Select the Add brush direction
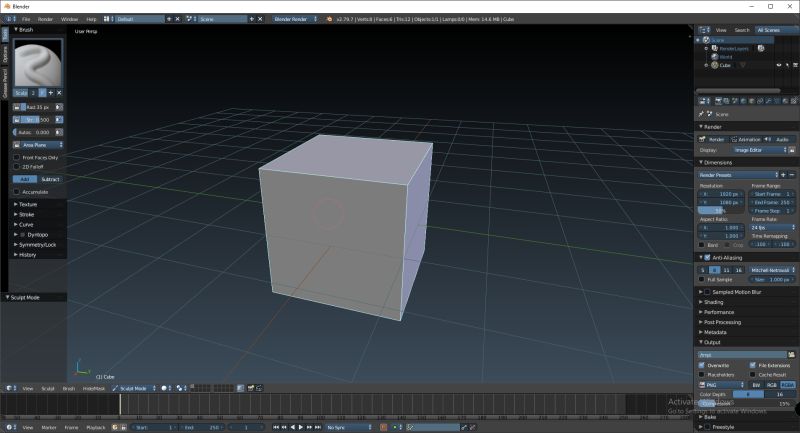Image resolution: width=800 pixels, height=433 pixels. tap(25, 180)
